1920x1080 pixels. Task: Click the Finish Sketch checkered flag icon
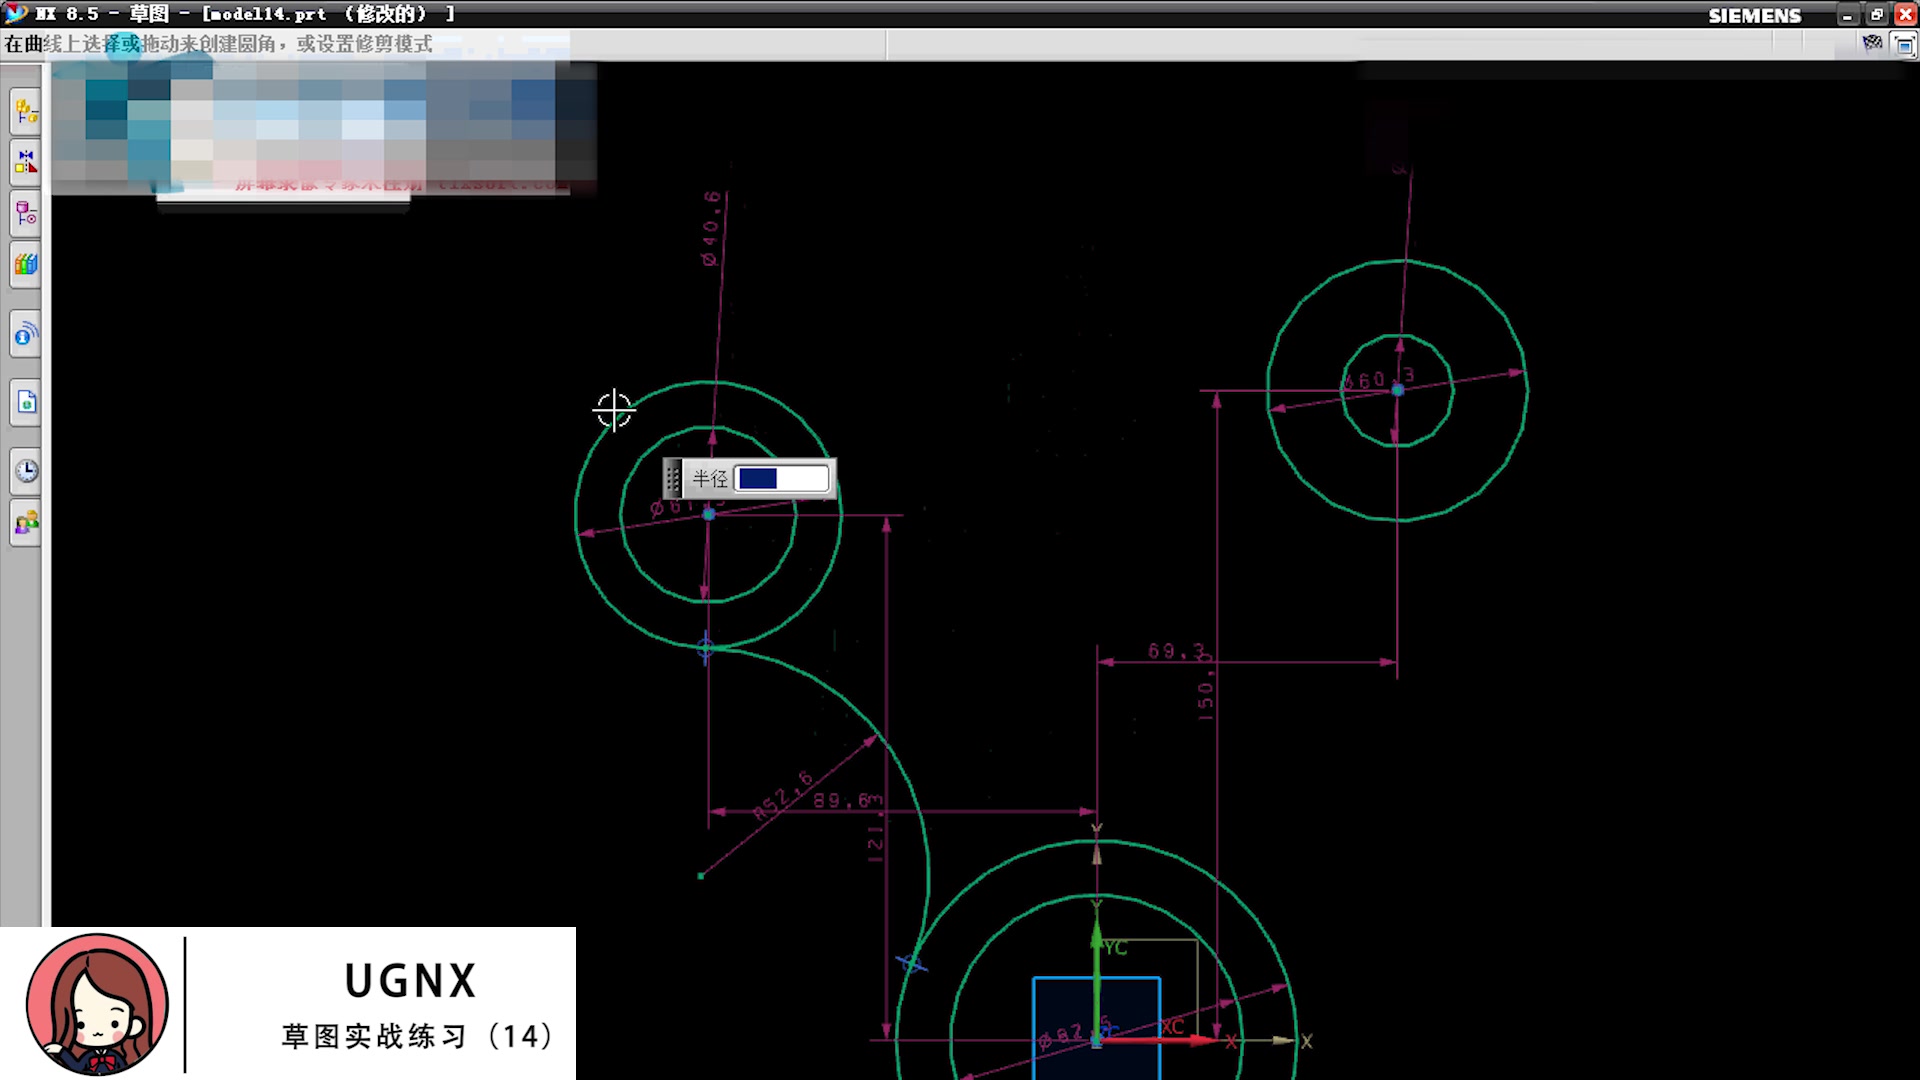tap(1872, 43)
